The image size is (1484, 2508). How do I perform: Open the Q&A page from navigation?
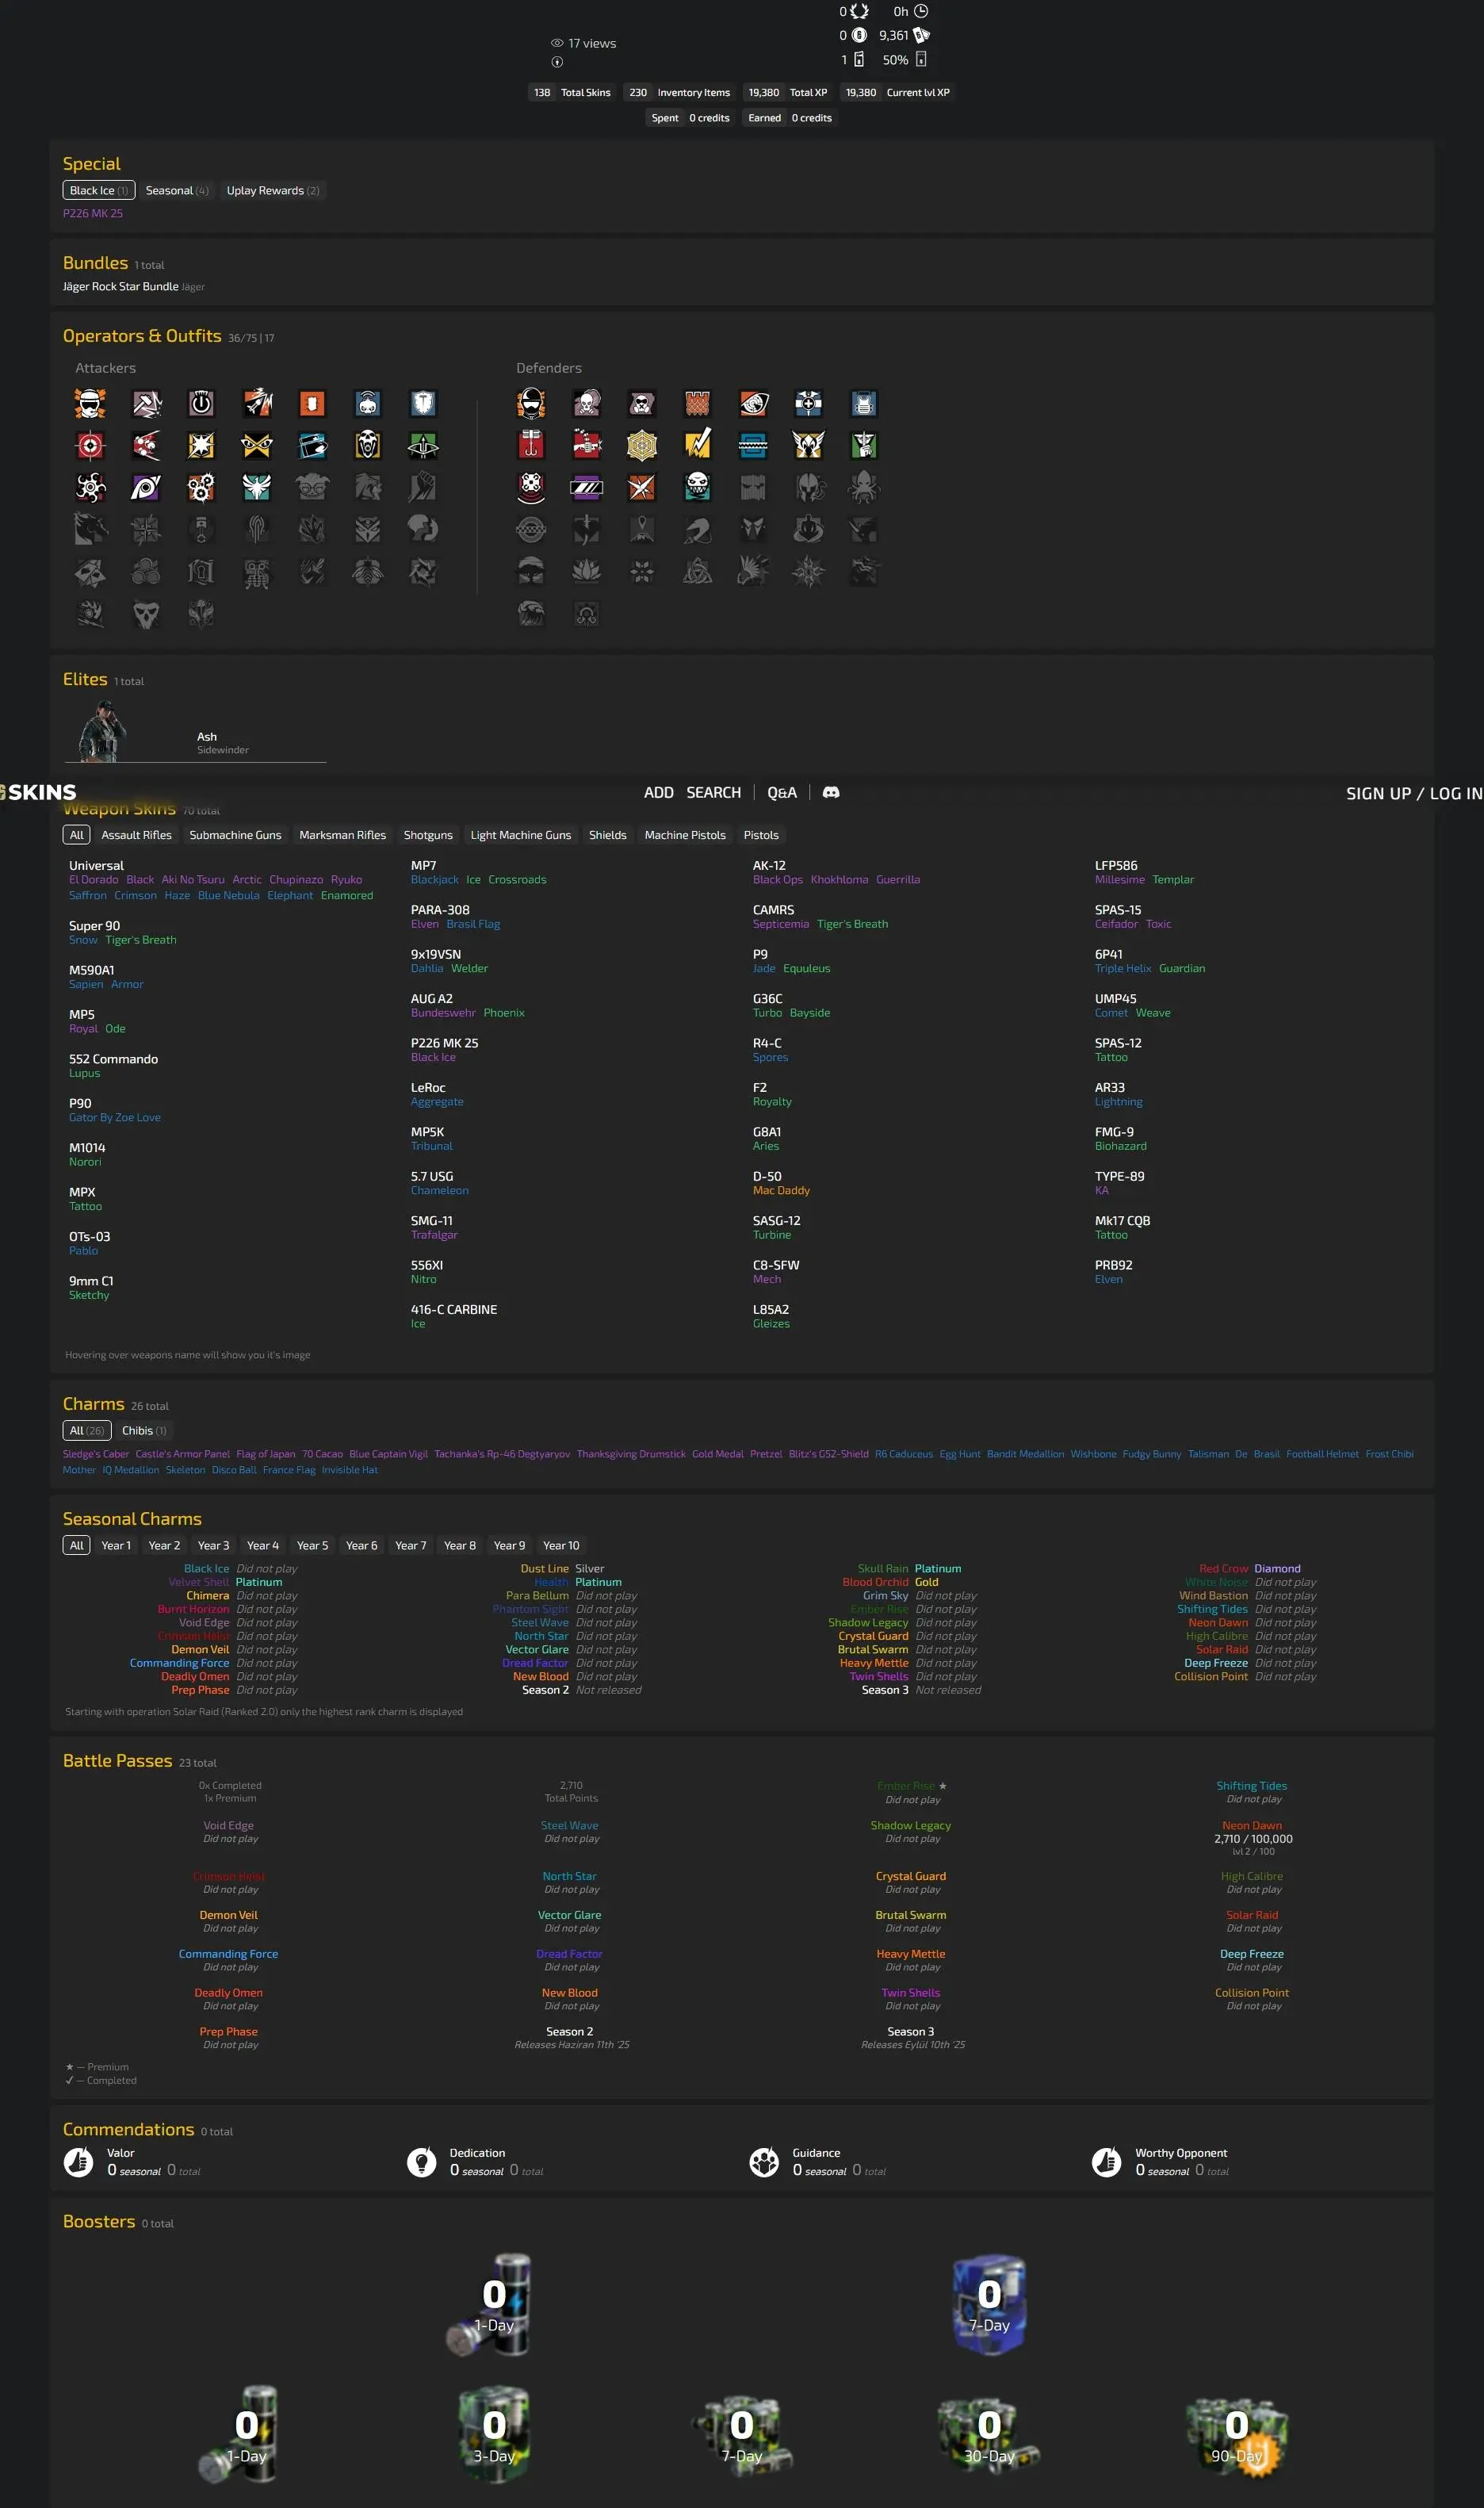point(781,792)
